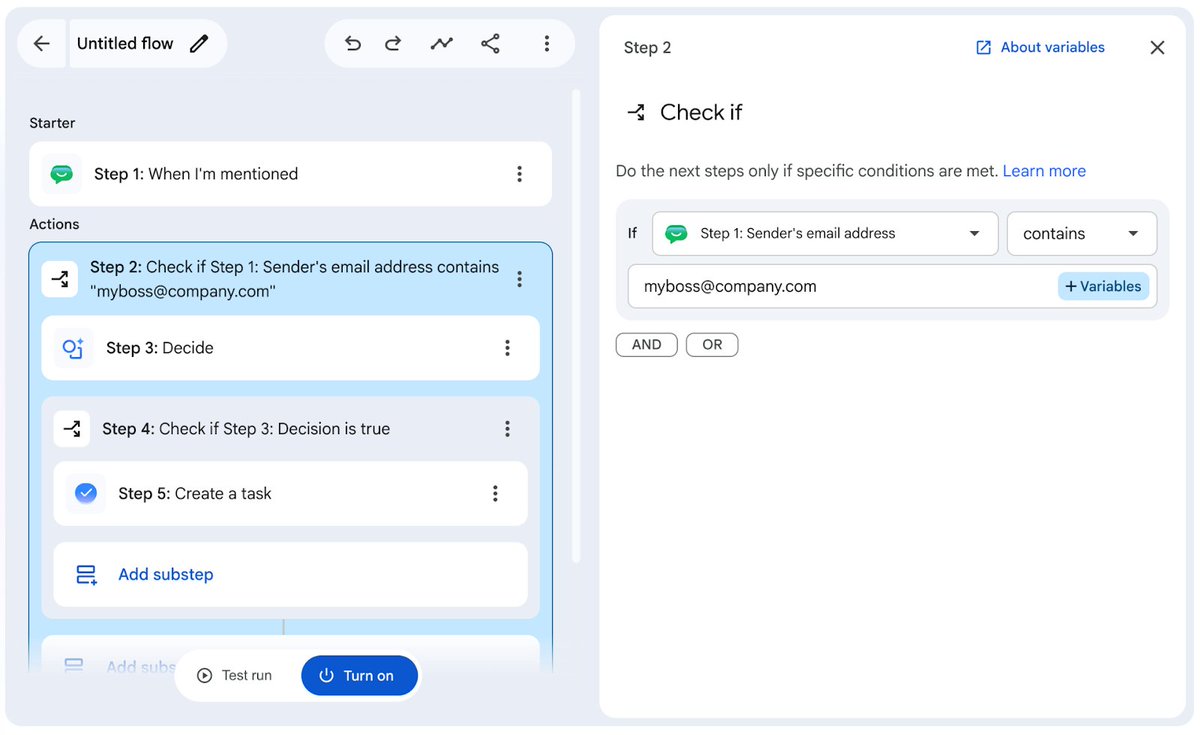Select Step 1: When I'm mentioned
The image size is (1200, 735).
[x=290, y=174]
